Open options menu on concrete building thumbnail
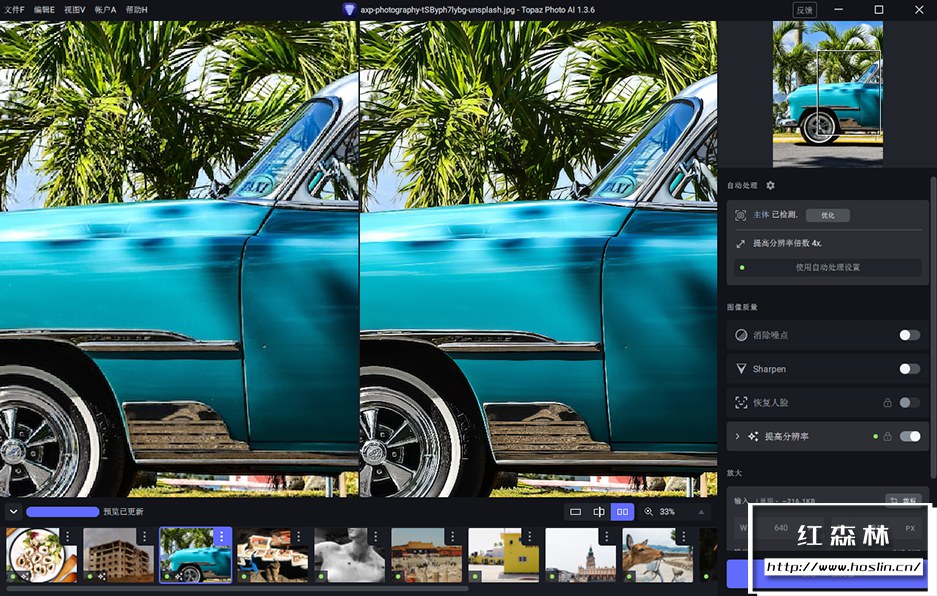Viewport: 937px width, 596px height. (x=144, y=536)
